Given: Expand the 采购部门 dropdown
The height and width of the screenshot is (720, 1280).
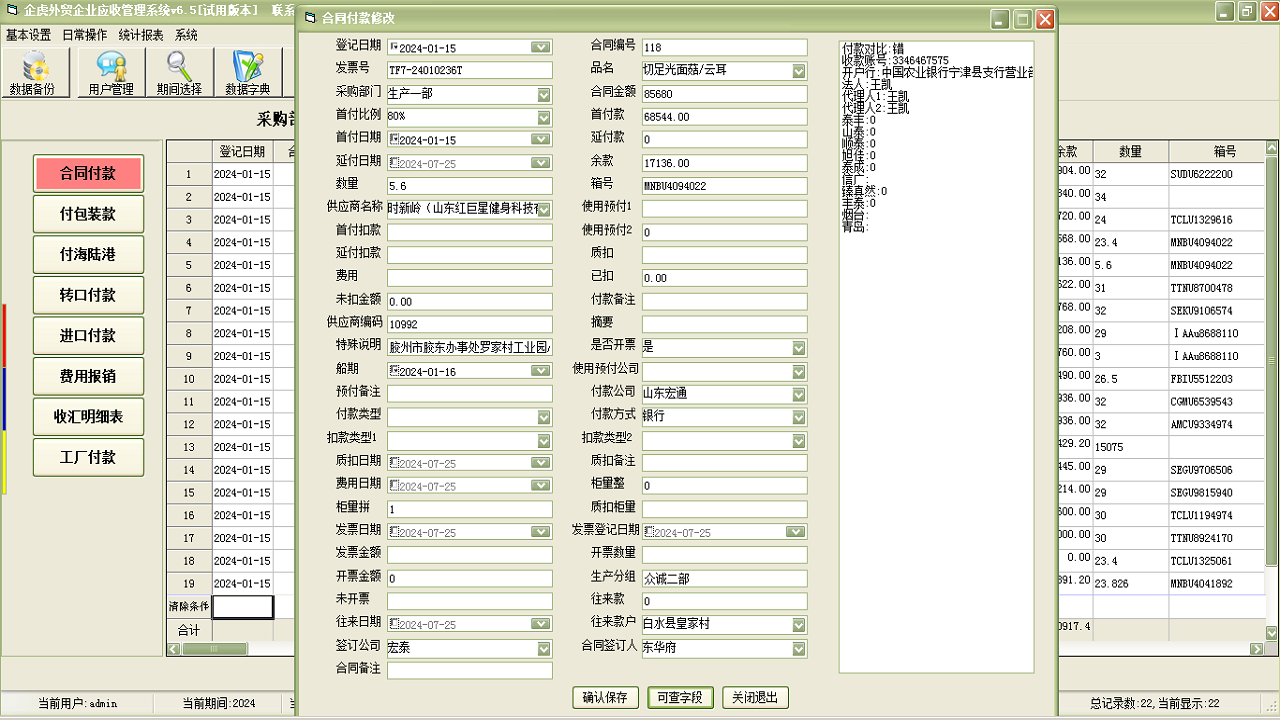Looking at the screenshot, I should pyautogui.click(x=544, y=94).
